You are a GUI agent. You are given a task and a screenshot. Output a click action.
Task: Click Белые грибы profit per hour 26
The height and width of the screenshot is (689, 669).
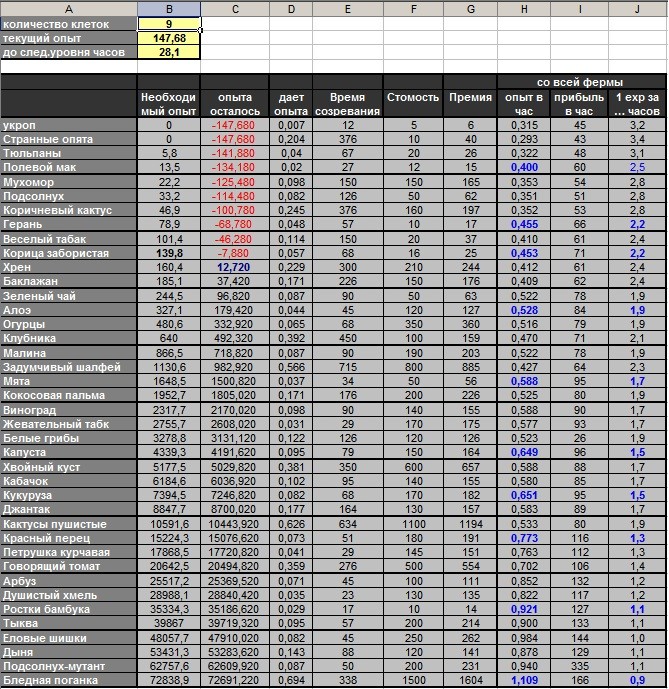[579, 439]
